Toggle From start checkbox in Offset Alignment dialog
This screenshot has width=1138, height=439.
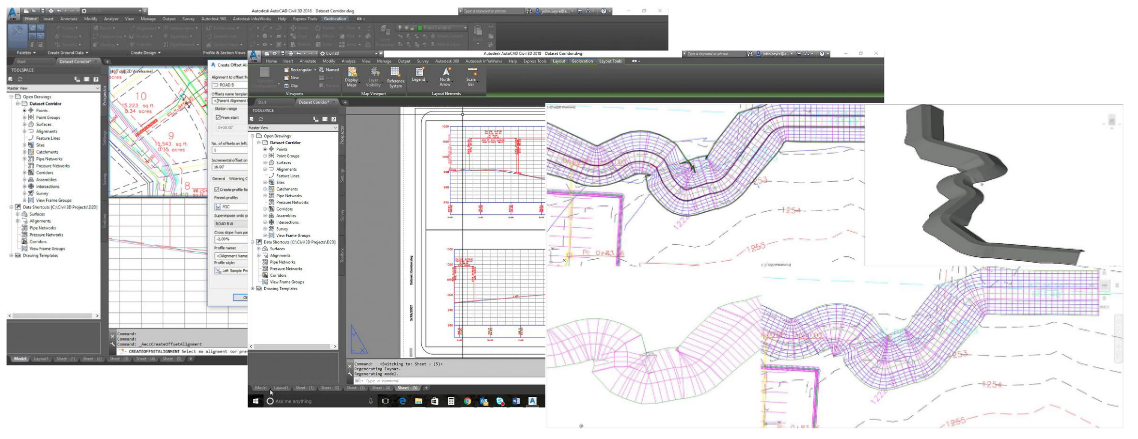tap(217, 116)
